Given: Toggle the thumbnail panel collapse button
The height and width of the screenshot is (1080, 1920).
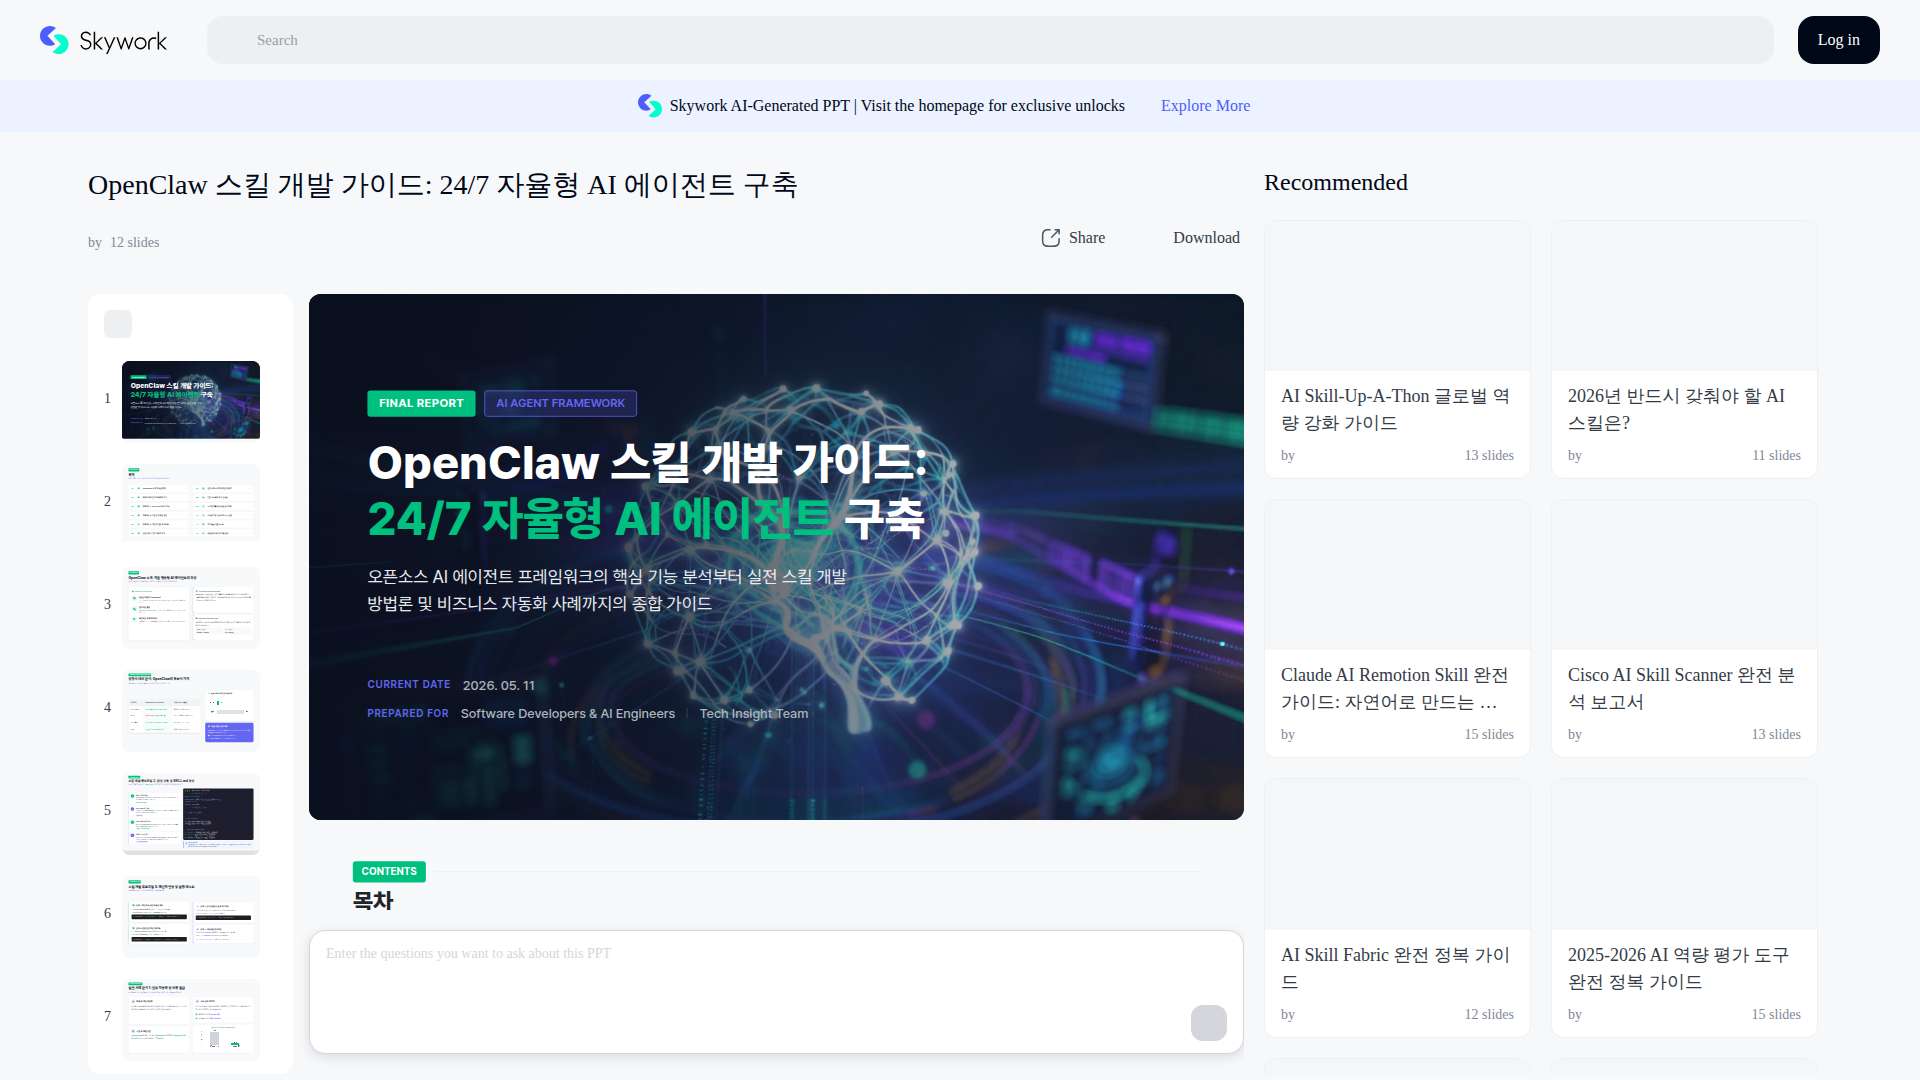Looking at the screenshot, I should click(118, 324).
